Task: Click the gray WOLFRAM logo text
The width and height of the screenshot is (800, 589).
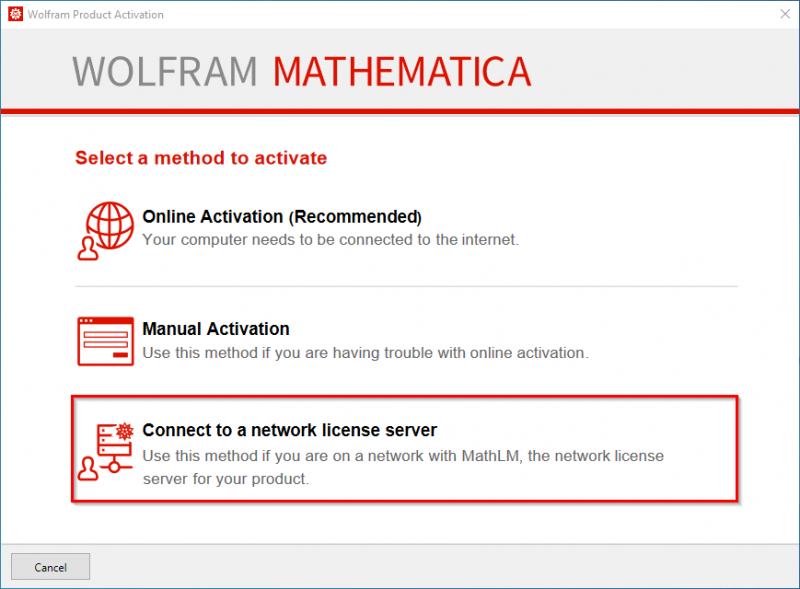Action: pyautogui.click(x=164, y=71)
